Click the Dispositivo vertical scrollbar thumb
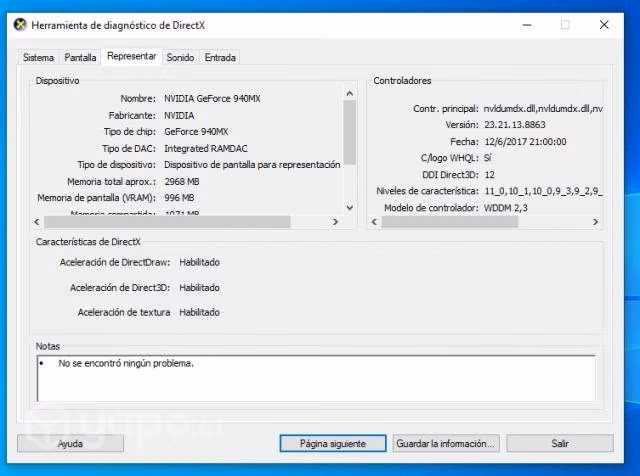 click(349, 132)
